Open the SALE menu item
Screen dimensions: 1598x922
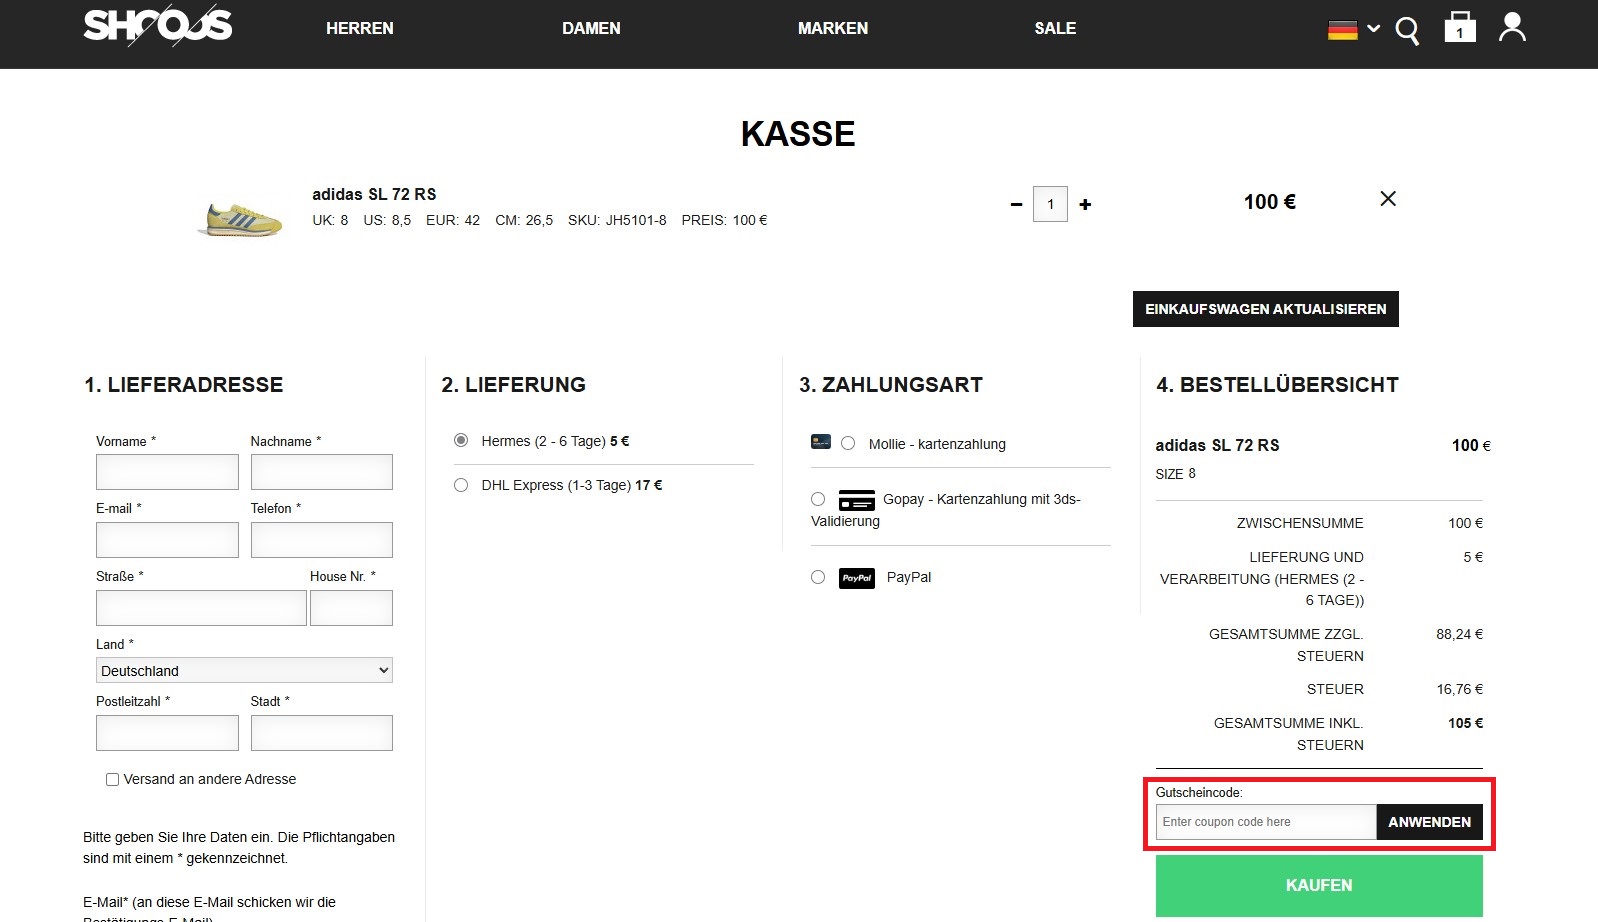1055,28
